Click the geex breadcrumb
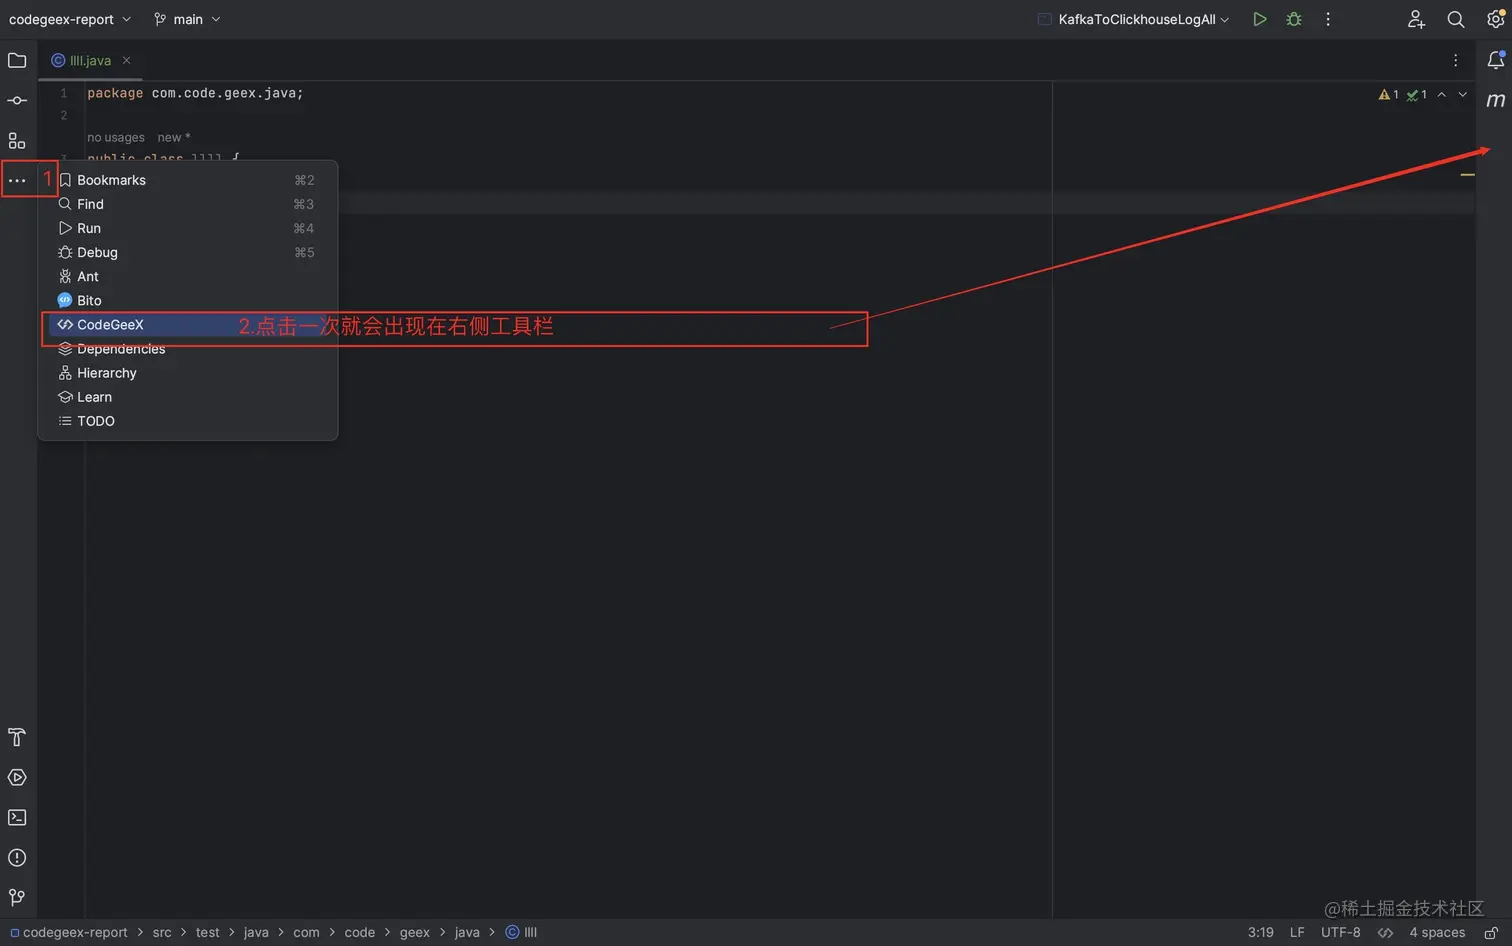1512x946 pixels. point(414,932)
